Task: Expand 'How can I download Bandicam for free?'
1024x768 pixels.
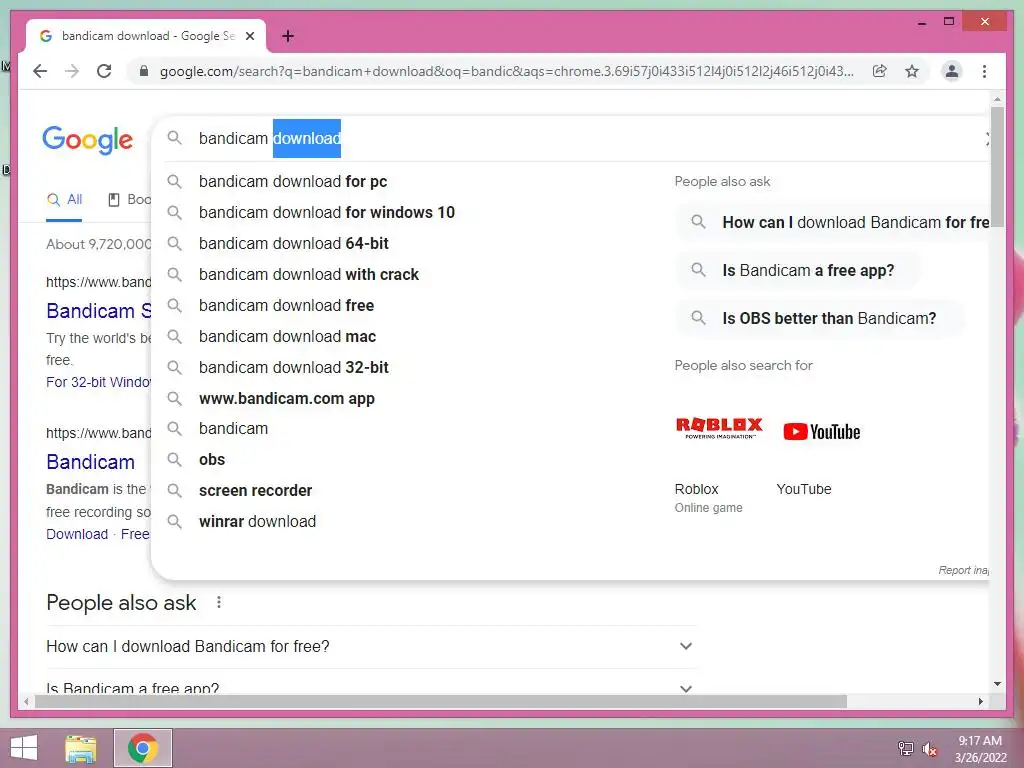Action: (372, 647)
